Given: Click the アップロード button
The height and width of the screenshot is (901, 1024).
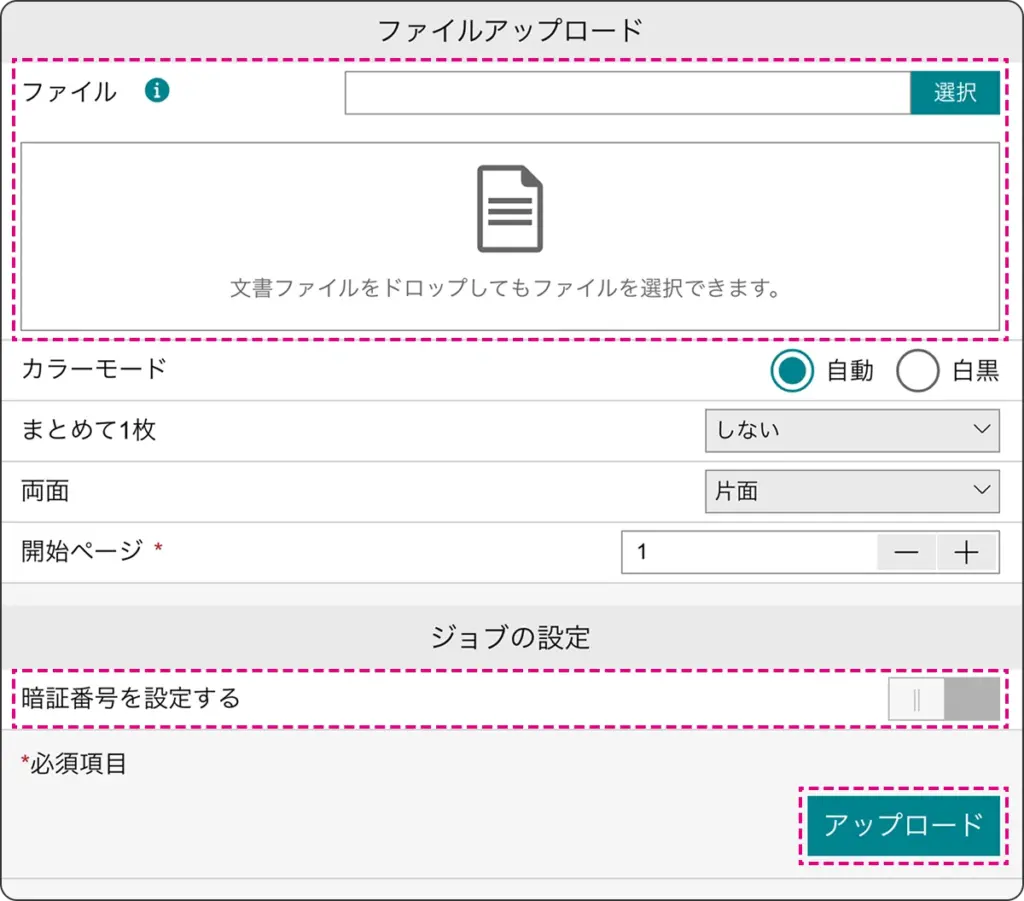Looking at the screenshot, I should pyautogui.click(x=903, y=825).
